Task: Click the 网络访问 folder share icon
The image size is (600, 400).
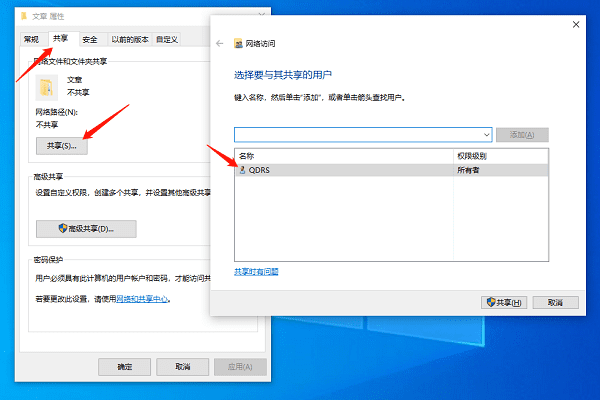Action: click(x=238, y=44)
